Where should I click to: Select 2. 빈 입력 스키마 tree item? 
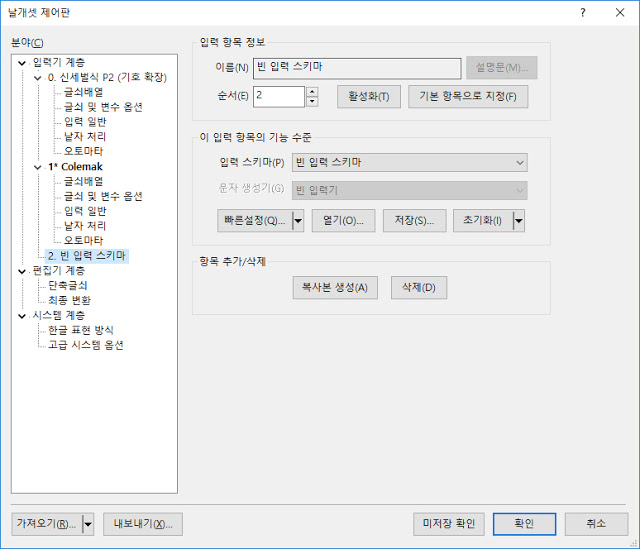[x=87, y=256]
